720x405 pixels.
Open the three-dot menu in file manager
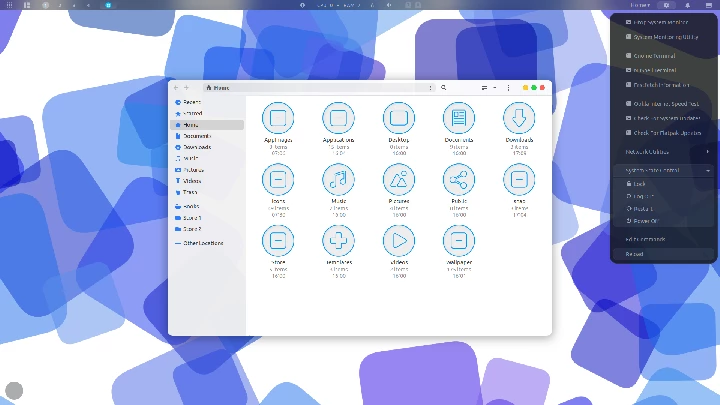508,88
